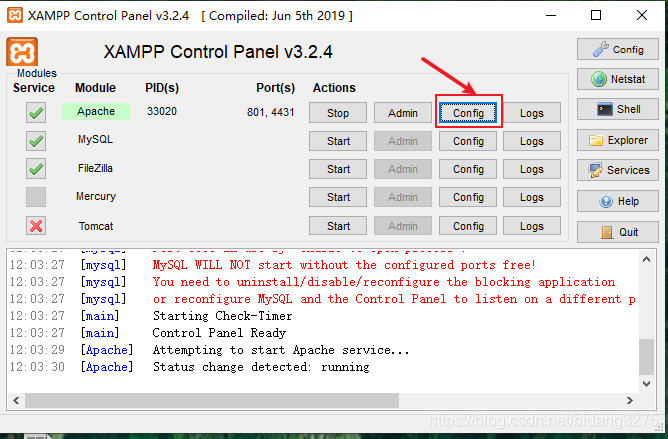
Task: Click 'Attempting to start Apache service' log line
Action: (281, 350)
